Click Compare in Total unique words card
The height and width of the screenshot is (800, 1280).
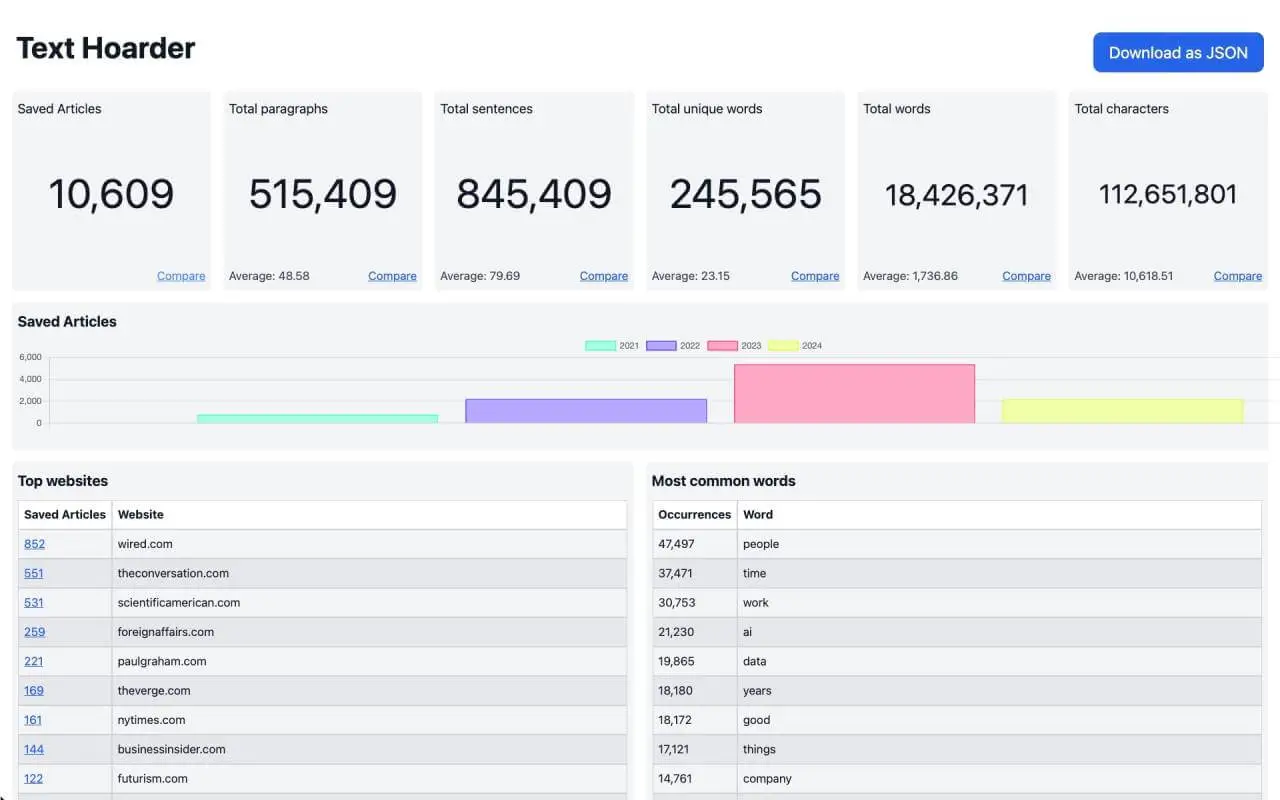[x=815, y=276]
